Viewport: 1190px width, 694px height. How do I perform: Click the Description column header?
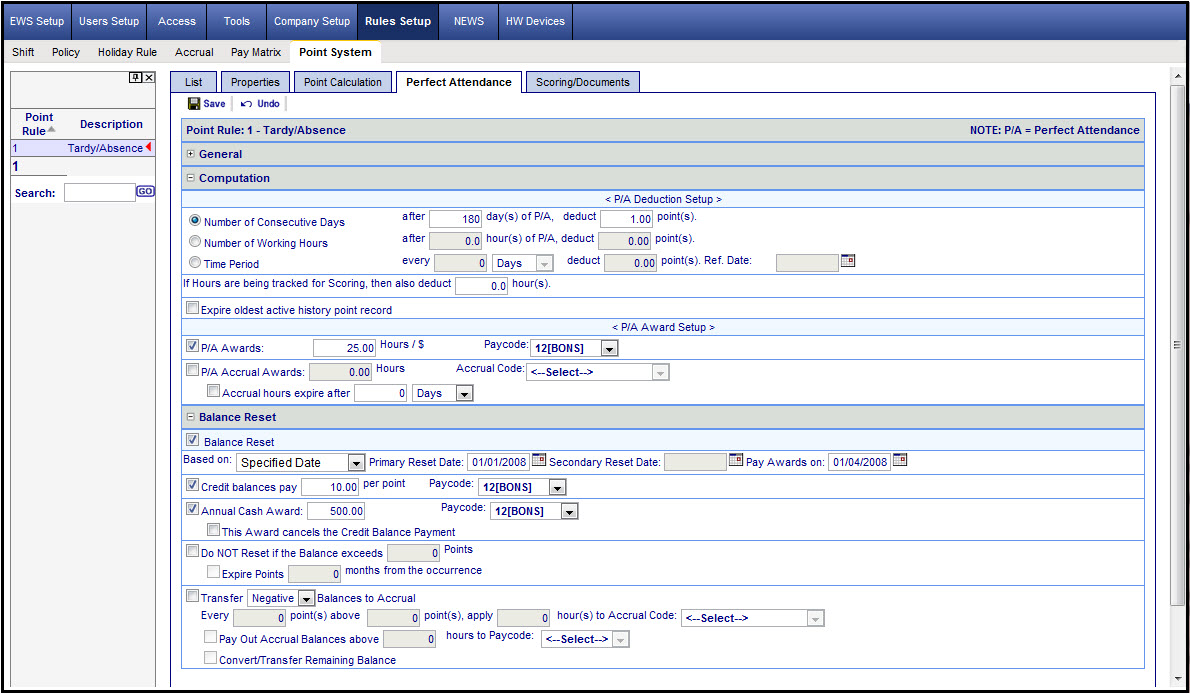112,124
